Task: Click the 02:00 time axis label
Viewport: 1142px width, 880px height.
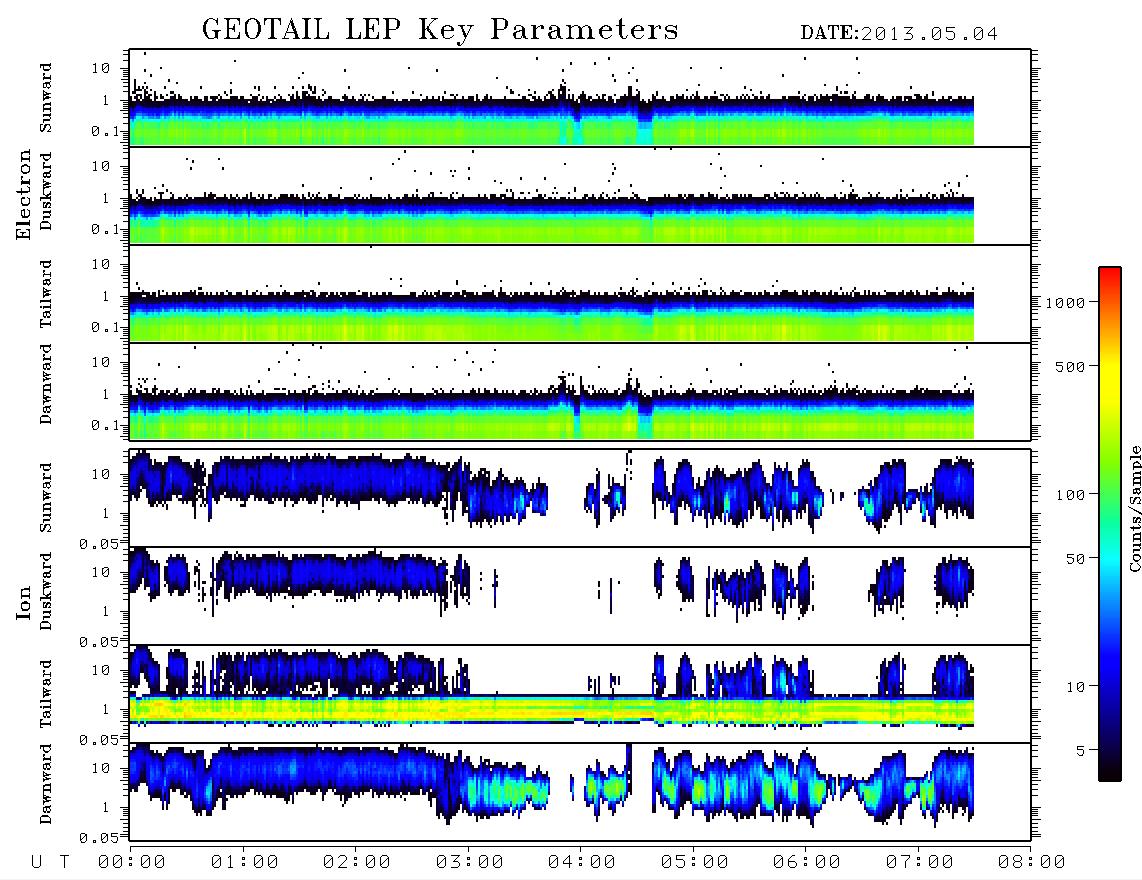Action: tap(357, 862)
